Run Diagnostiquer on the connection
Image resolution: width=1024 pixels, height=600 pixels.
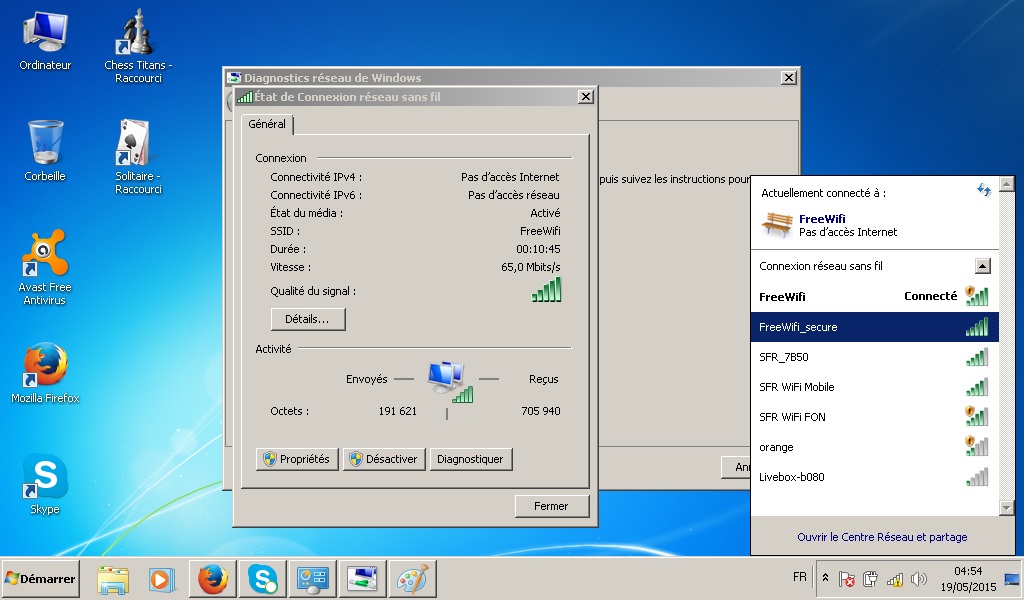coord(471,459)
